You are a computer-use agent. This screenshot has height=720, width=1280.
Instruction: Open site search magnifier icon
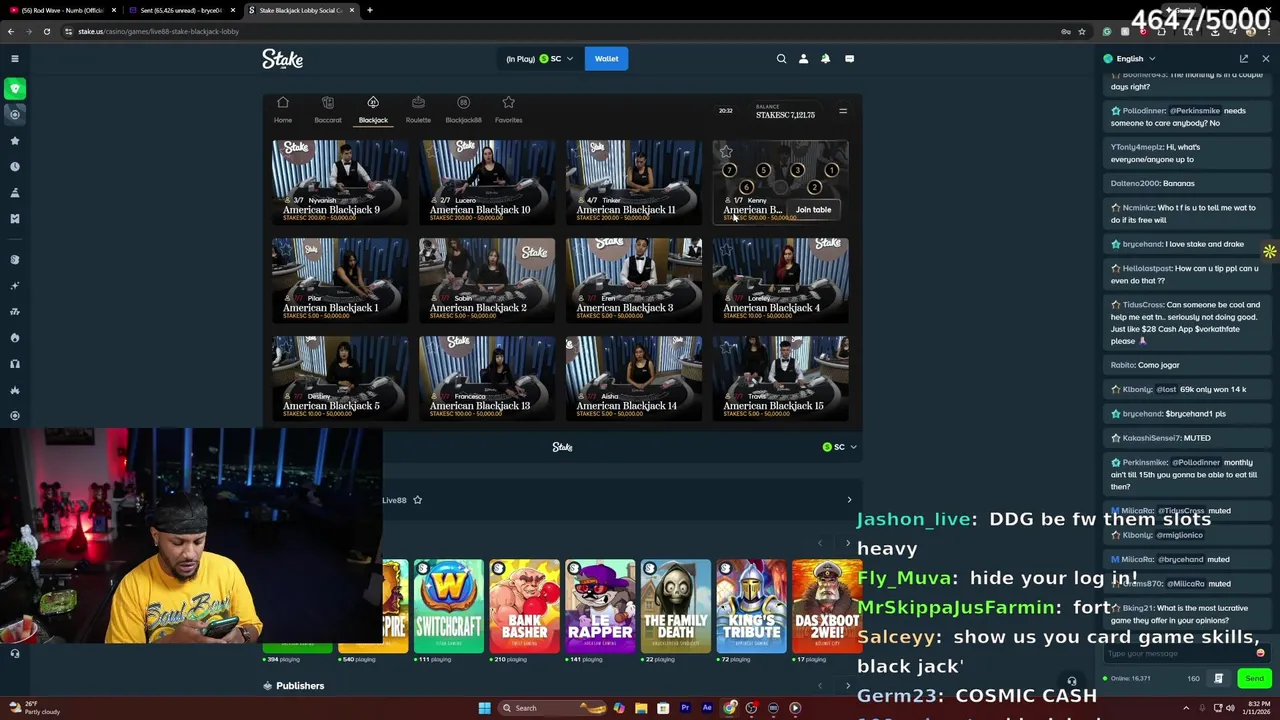pos(782,59)
